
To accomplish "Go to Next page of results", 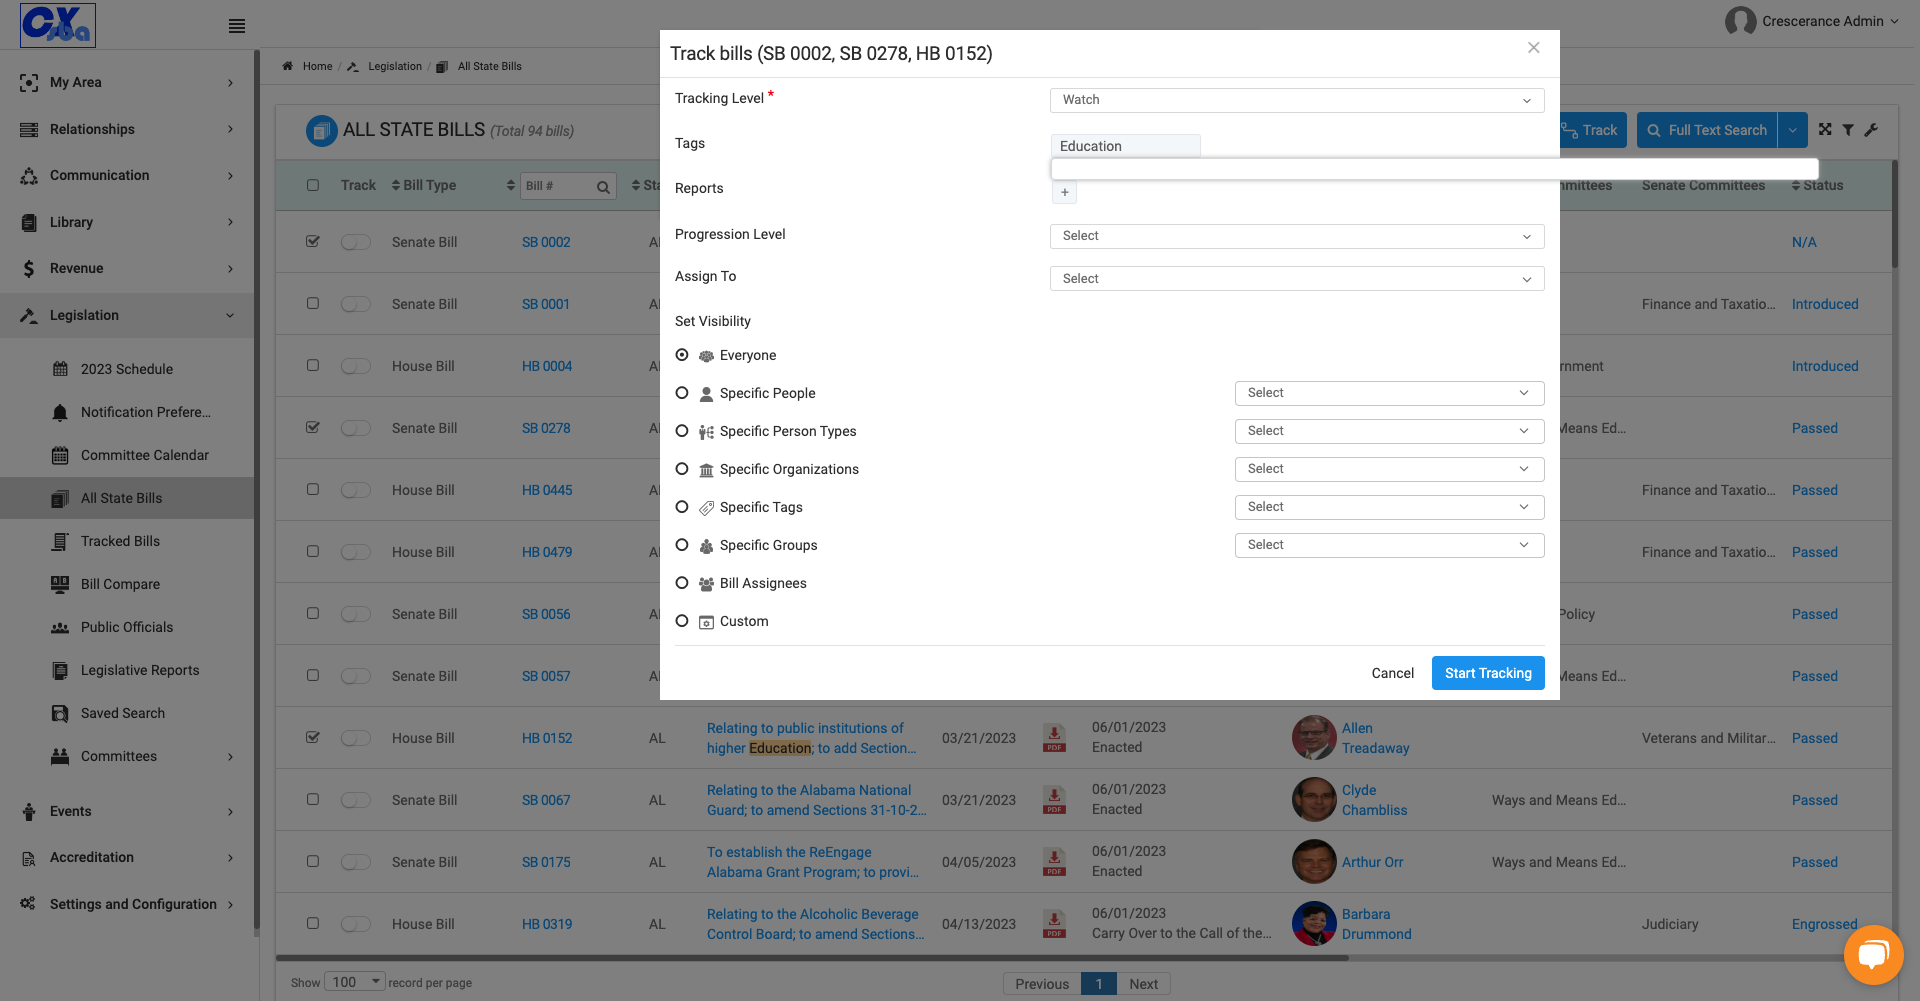I will coord(1143,984).
